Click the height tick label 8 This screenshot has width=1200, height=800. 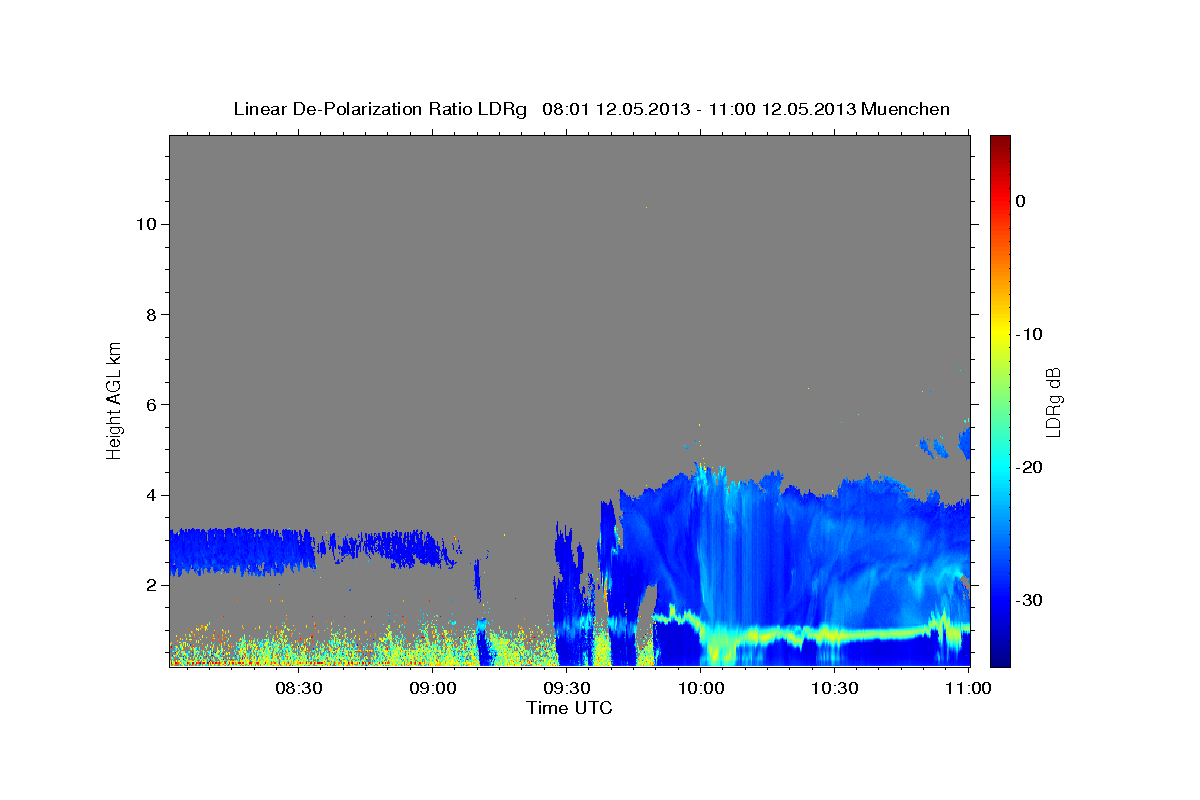[x=150, y=314]
